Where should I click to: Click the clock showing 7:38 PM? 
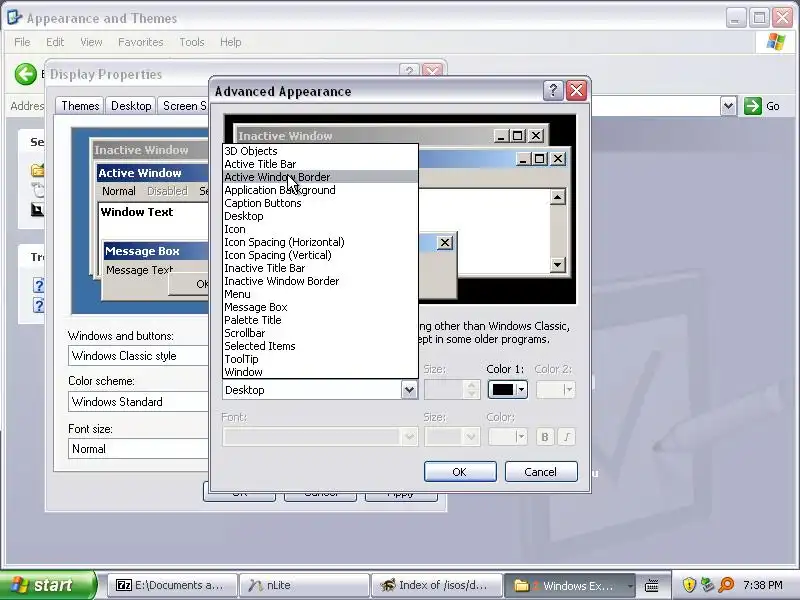coord(763,585)
